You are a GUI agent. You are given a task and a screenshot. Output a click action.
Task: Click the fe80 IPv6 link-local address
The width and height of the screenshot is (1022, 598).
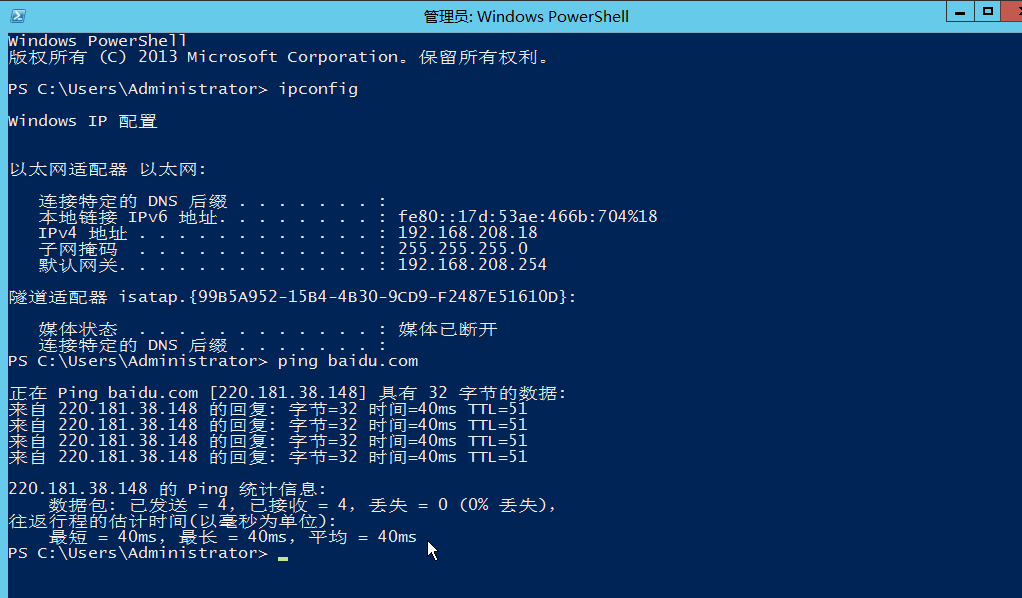coord(527,217)
